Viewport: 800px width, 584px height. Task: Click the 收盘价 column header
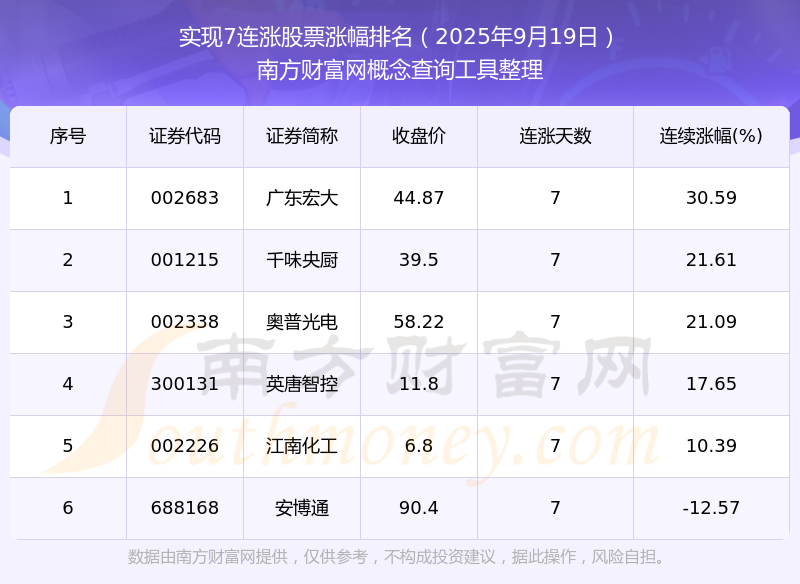click(419, 136)
